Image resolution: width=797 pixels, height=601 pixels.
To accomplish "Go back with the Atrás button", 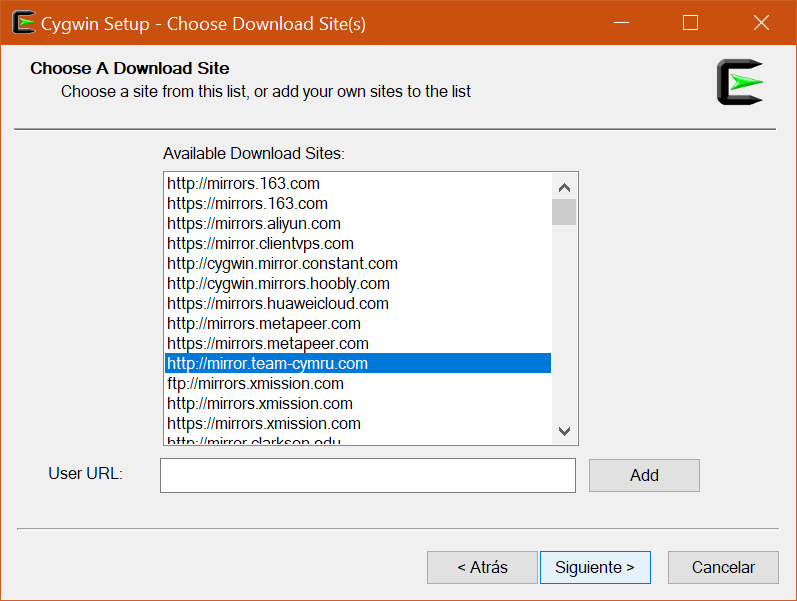I will click(482, 567).
